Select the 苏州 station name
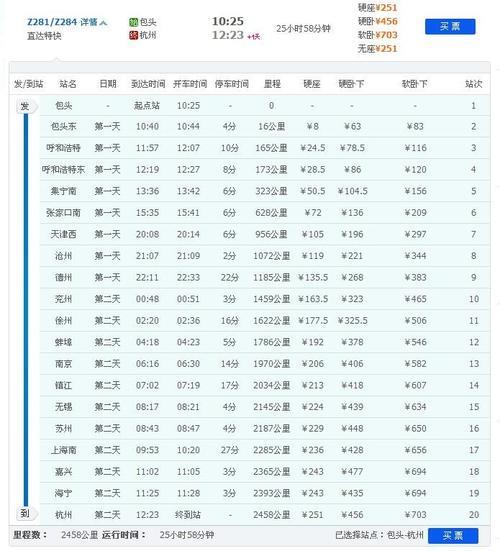The image size is (500, 551). (x=63, y=428)
